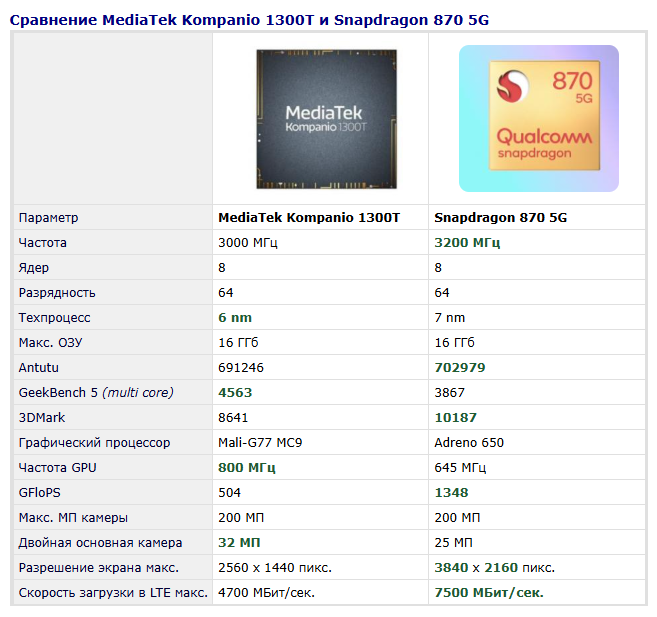
Task: Click the 'GFloPS' row label
Action: tap(39, 493)
